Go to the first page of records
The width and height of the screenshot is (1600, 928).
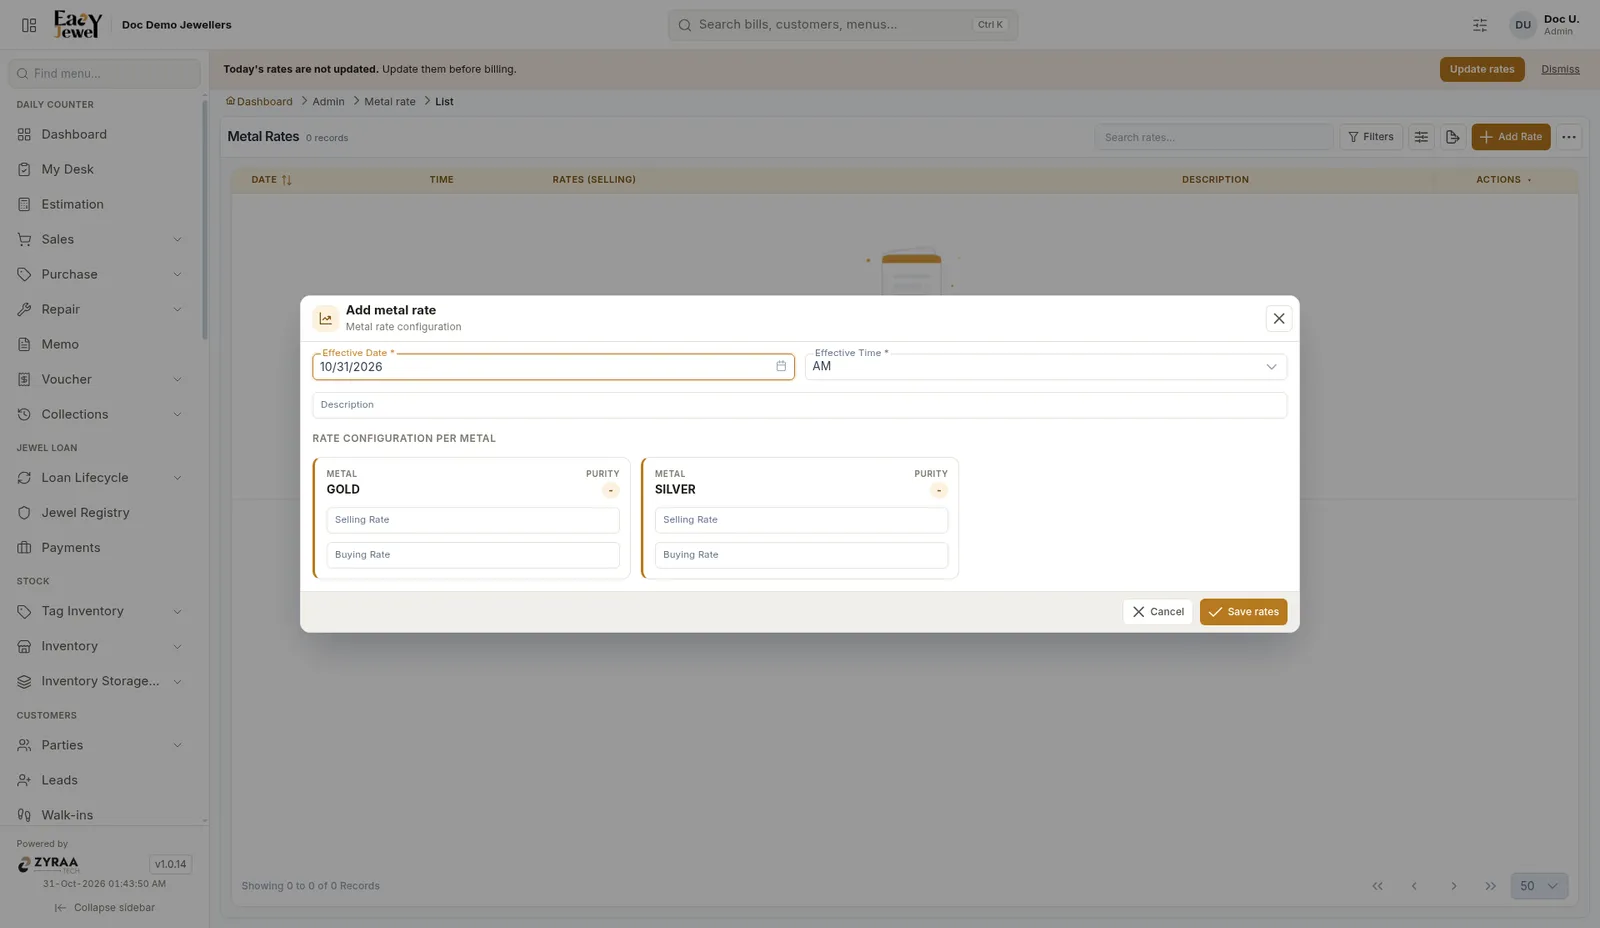[1378, 886]
